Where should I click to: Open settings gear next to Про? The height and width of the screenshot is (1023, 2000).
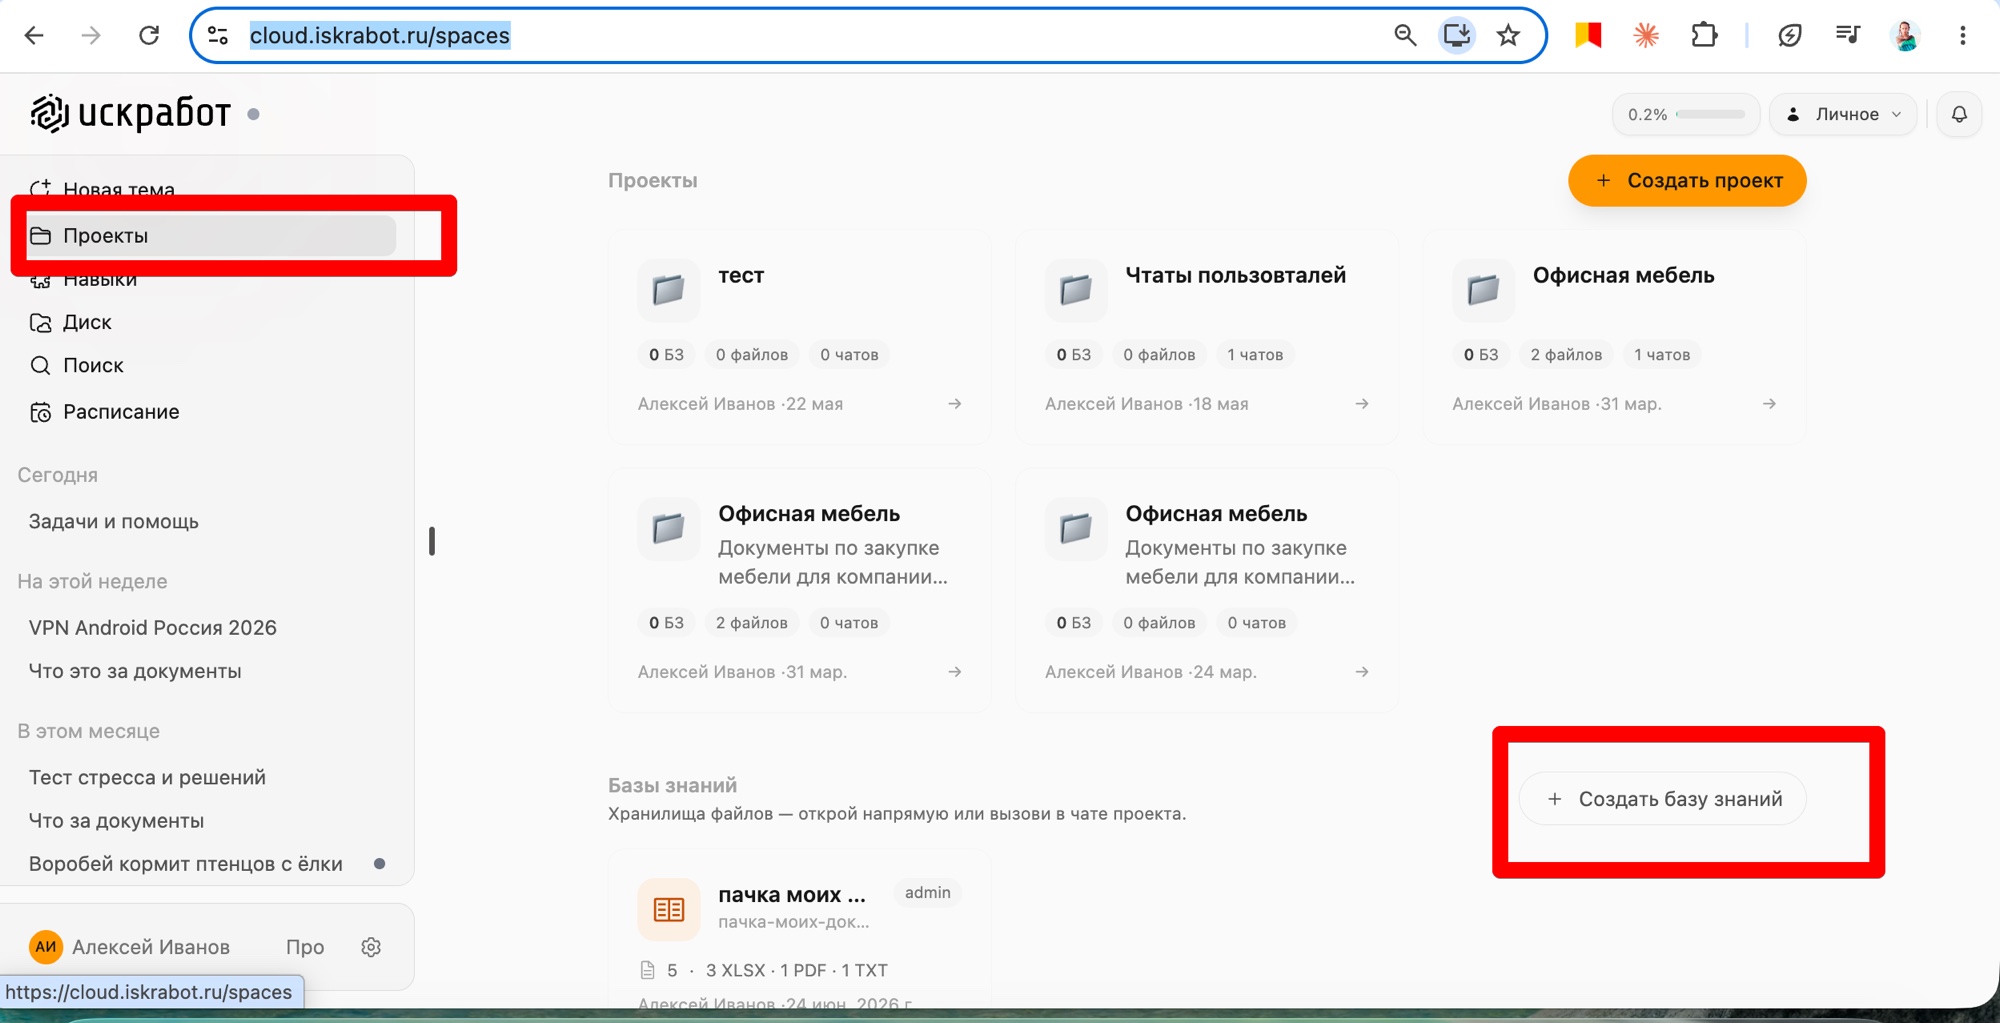[371, 947]
